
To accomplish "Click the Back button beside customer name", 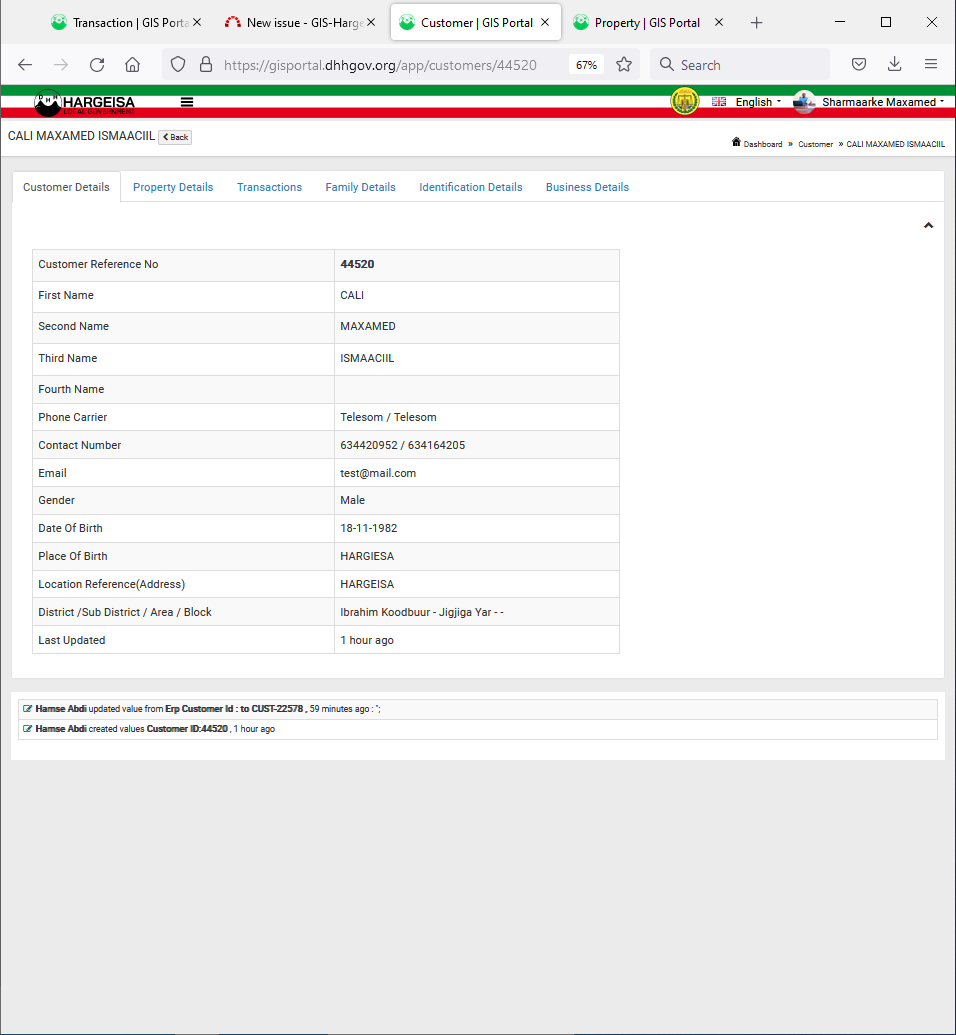I will point(175,137).
